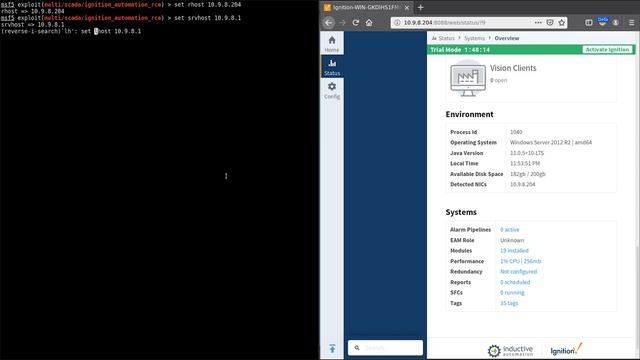
Task: Click the site information icon in address bar
Action: click(397, 22)
